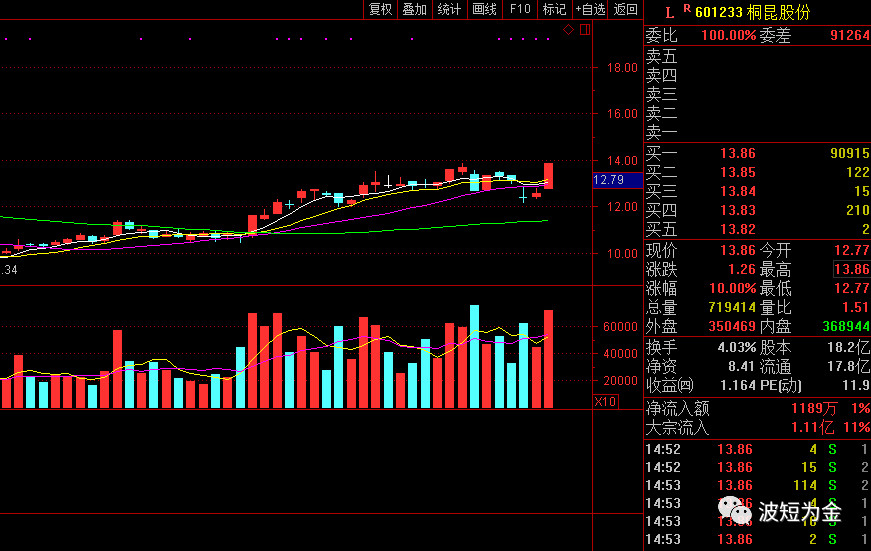Screen dimensions: 871x551
Task: Click 叠加 to overlay another stock
Action: pyautogui.click(x=414, y=9)
